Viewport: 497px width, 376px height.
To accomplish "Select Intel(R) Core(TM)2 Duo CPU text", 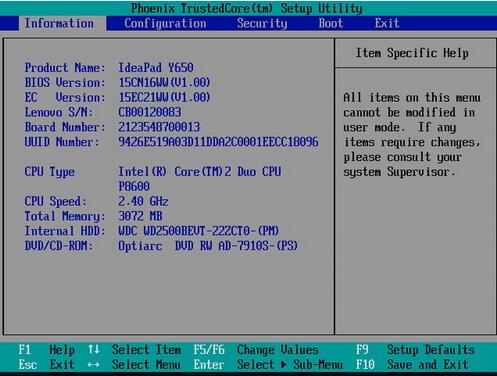I will [x=200, y=172].
